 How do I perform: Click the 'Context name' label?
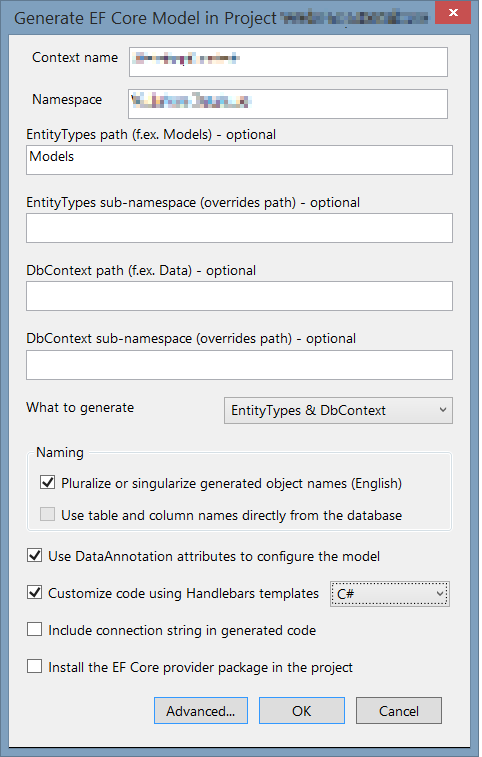[75, 57]
